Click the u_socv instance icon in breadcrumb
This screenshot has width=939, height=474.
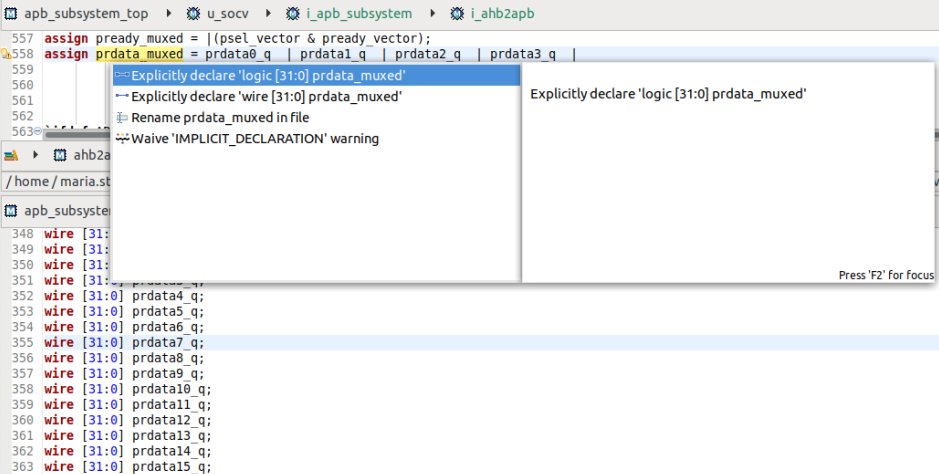(x=193, y=13)
